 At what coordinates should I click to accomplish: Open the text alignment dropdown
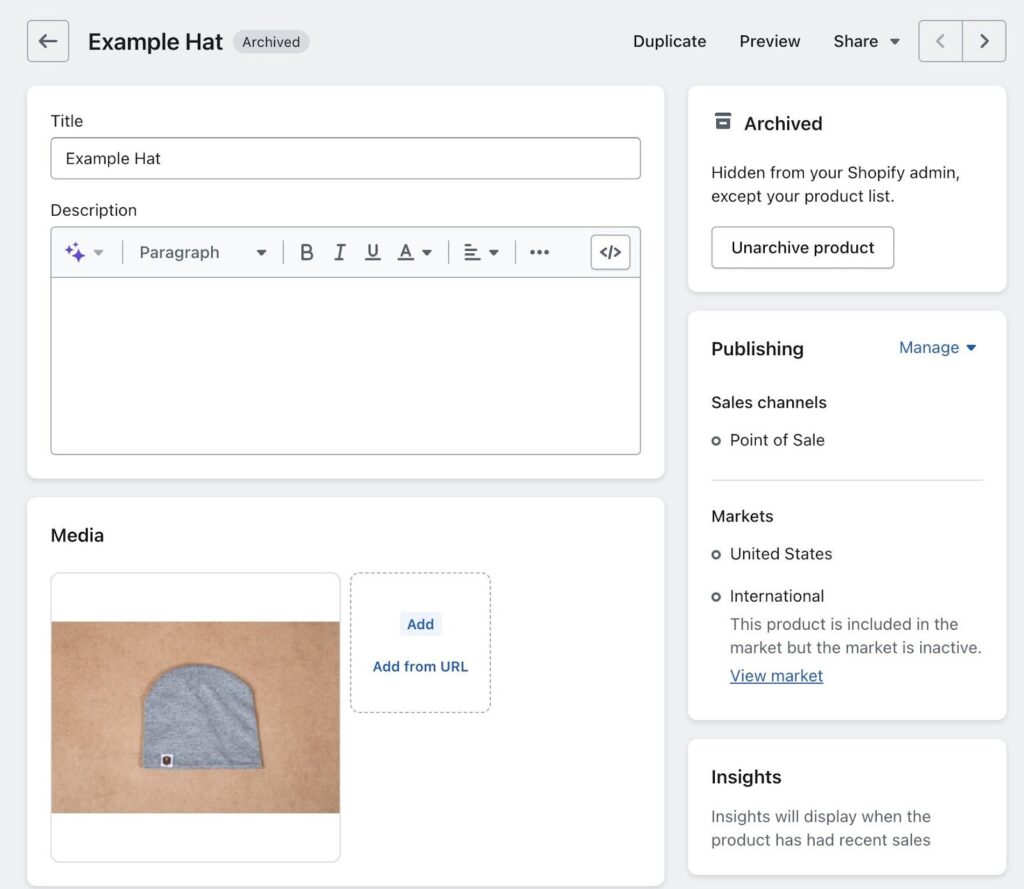pos(481,252)
